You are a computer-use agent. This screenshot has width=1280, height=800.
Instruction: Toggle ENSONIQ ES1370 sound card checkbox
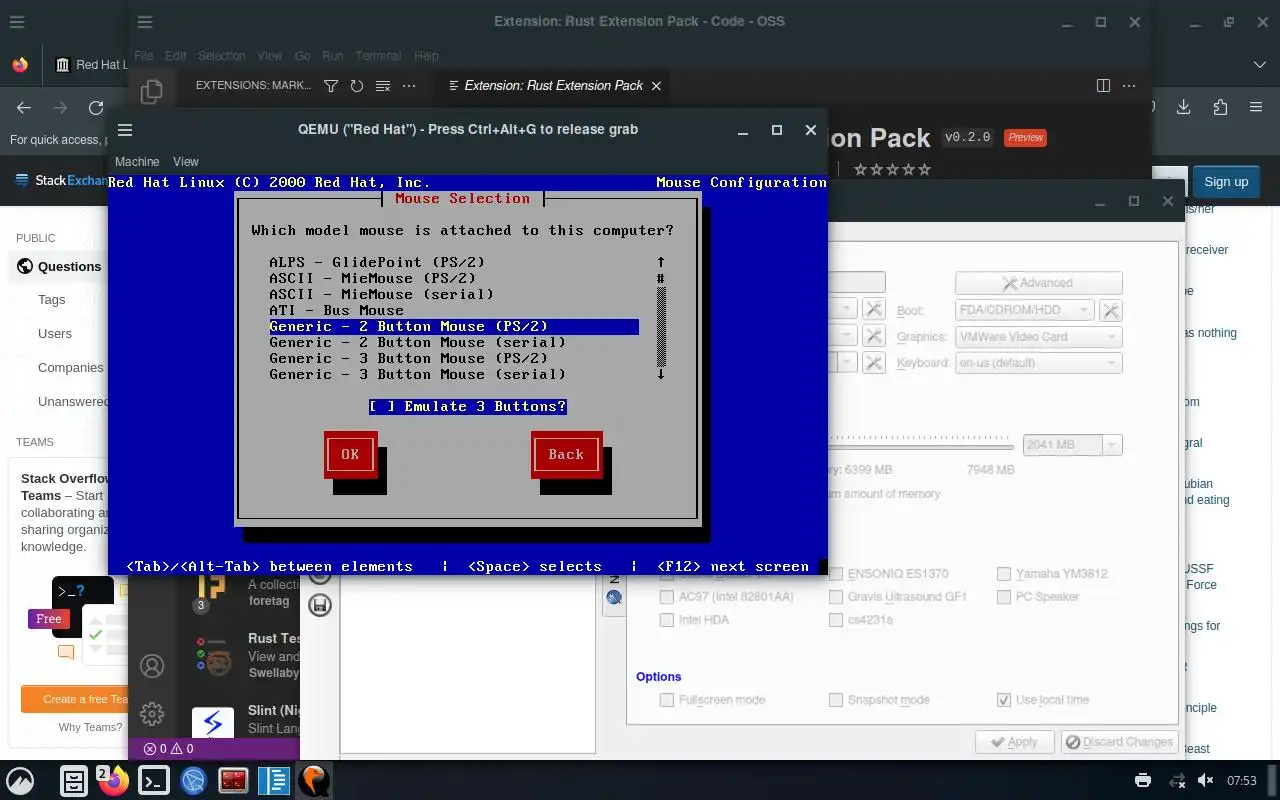[x=836, y=574]
